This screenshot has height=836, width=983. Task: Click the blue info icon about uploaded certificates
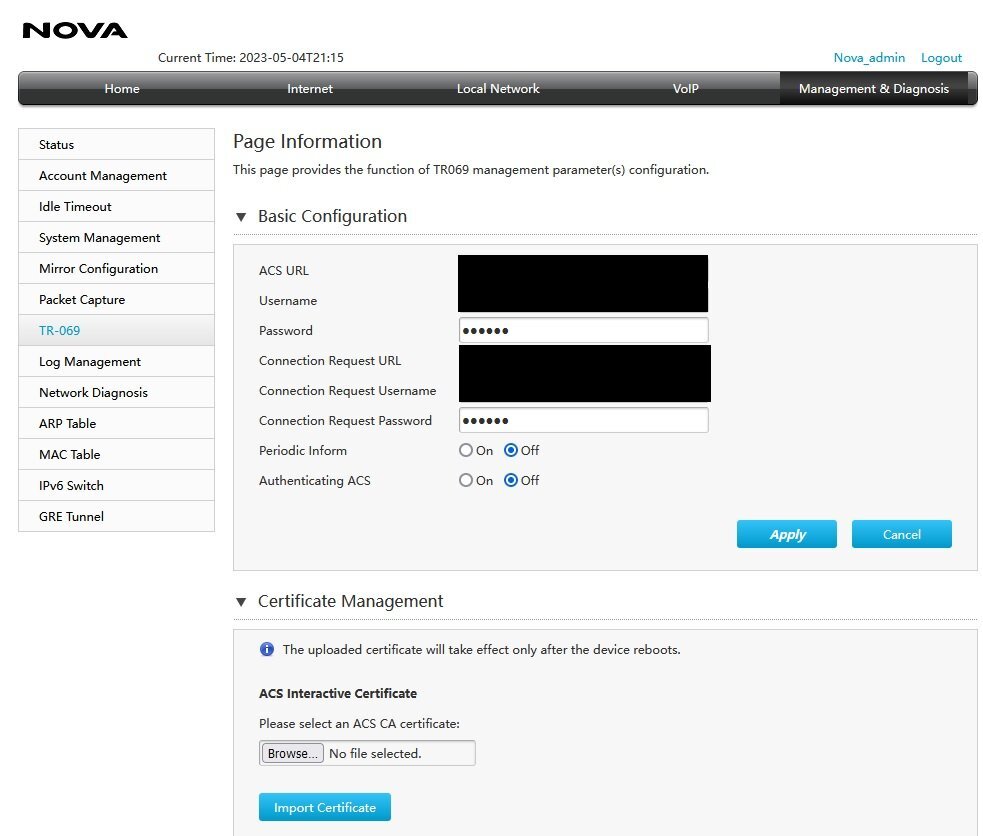click(266, 649)
